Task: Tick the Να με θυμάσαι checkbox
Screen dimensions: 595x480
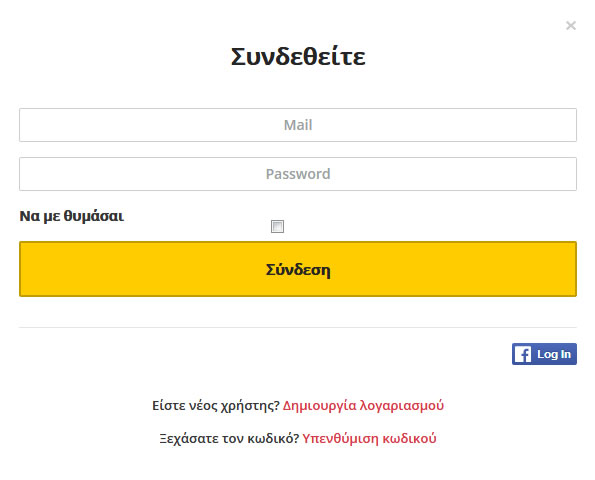Action: pyautogui.click(x=277, y=226)
